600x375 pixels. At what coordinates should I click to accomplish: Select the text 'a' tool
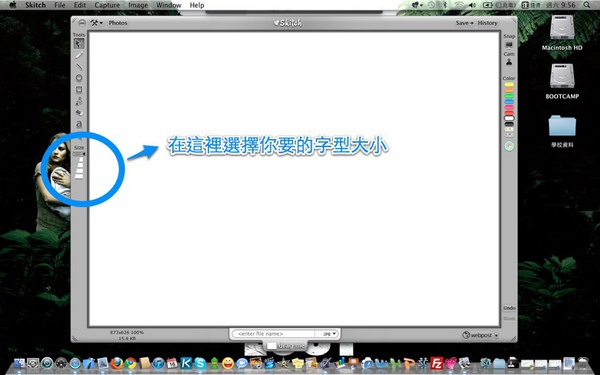click(79, 124)
